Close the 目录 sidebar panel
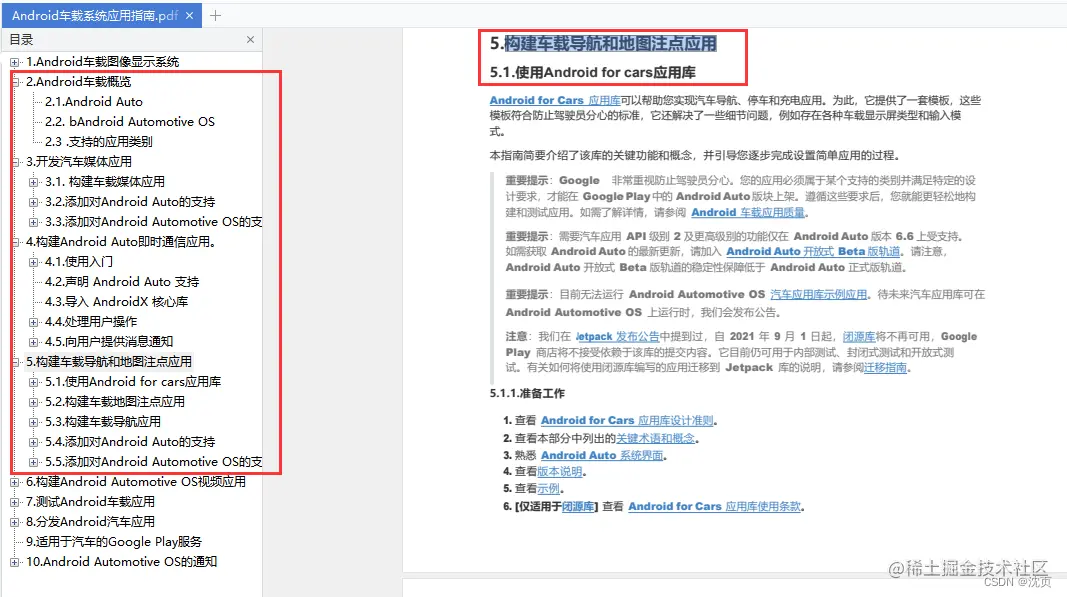The height and width of the screenshot is (597, 1067). (250, 38)
